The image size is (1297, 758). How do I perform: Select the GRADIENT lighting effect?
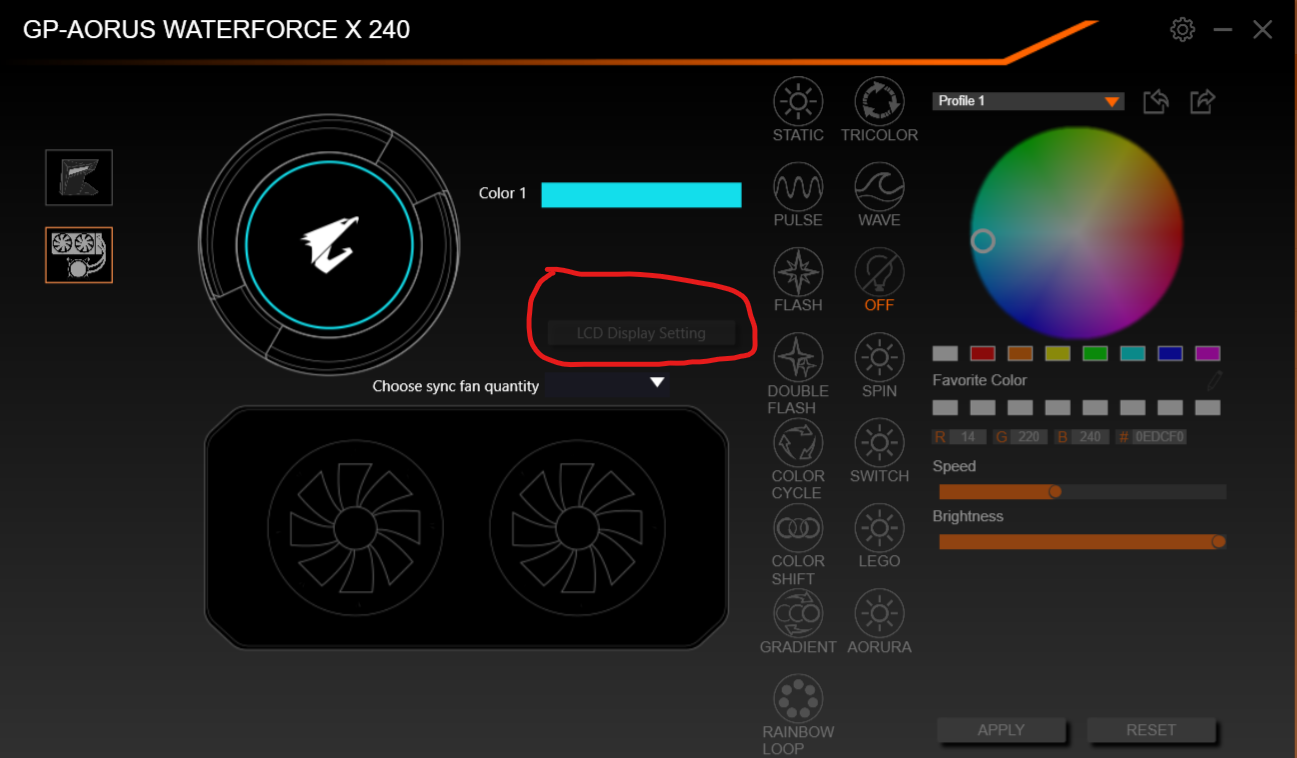798,613
